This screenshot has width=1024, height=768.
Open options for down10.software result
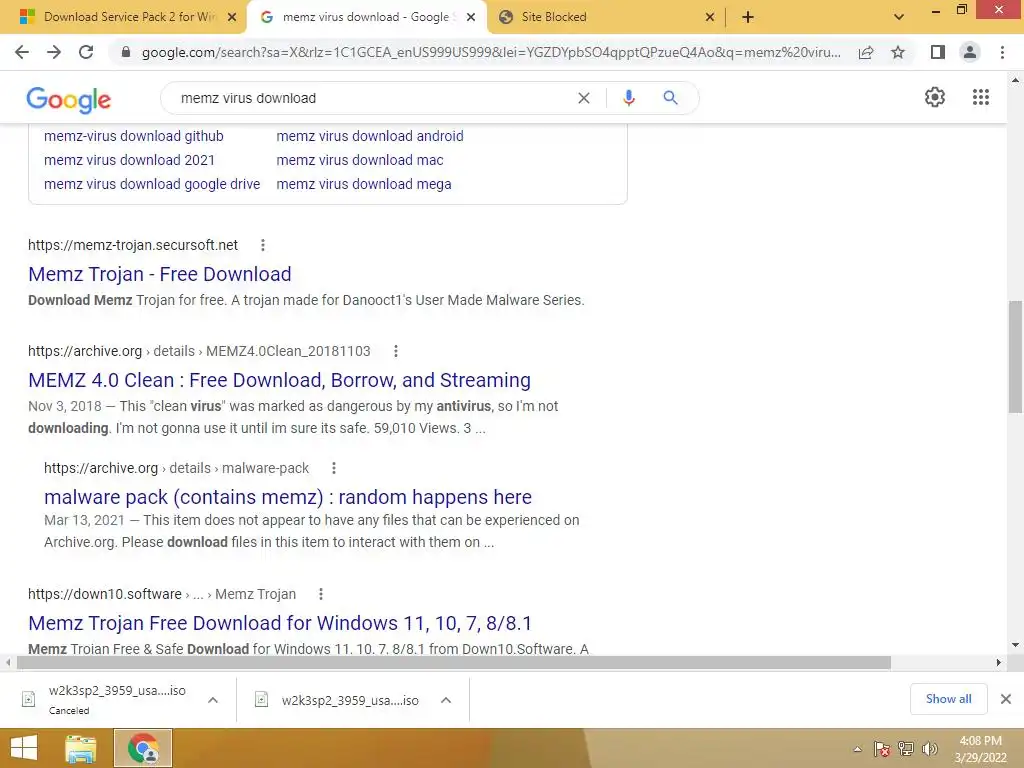pos(321,594)
